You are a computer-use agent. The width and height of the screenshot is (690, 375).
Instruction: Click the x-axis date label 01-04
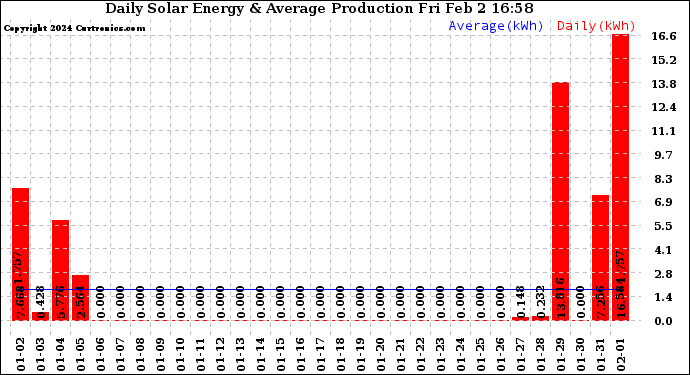(61, 355)
